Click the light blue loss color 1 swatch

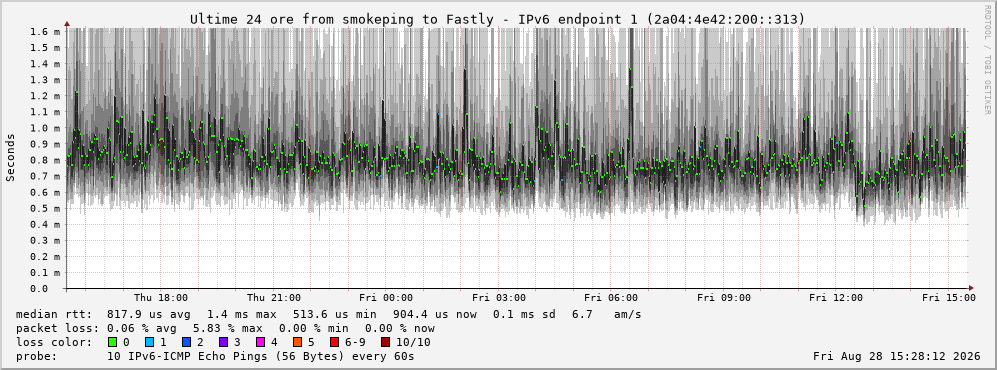coord(149,342)
